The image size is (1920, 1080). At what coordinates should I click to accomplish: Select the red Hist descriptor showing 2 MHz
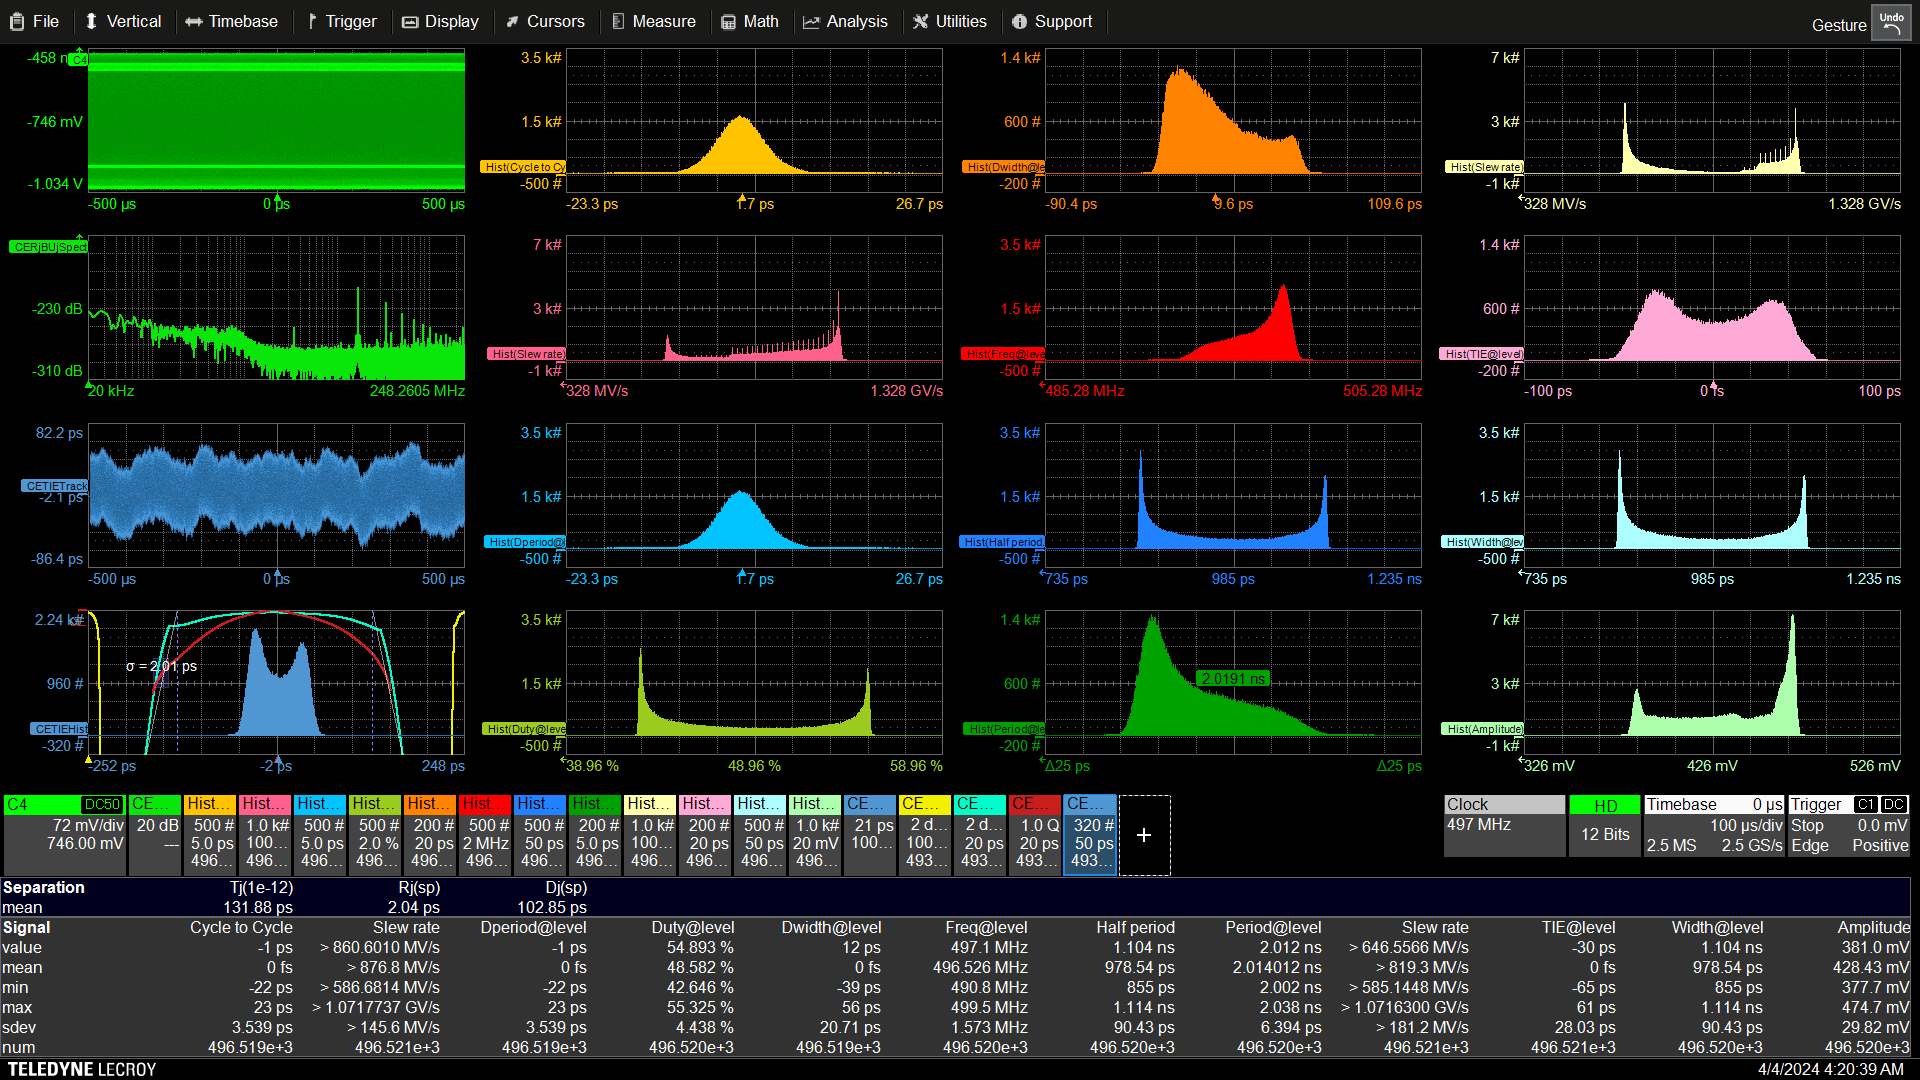pos(486,834)
